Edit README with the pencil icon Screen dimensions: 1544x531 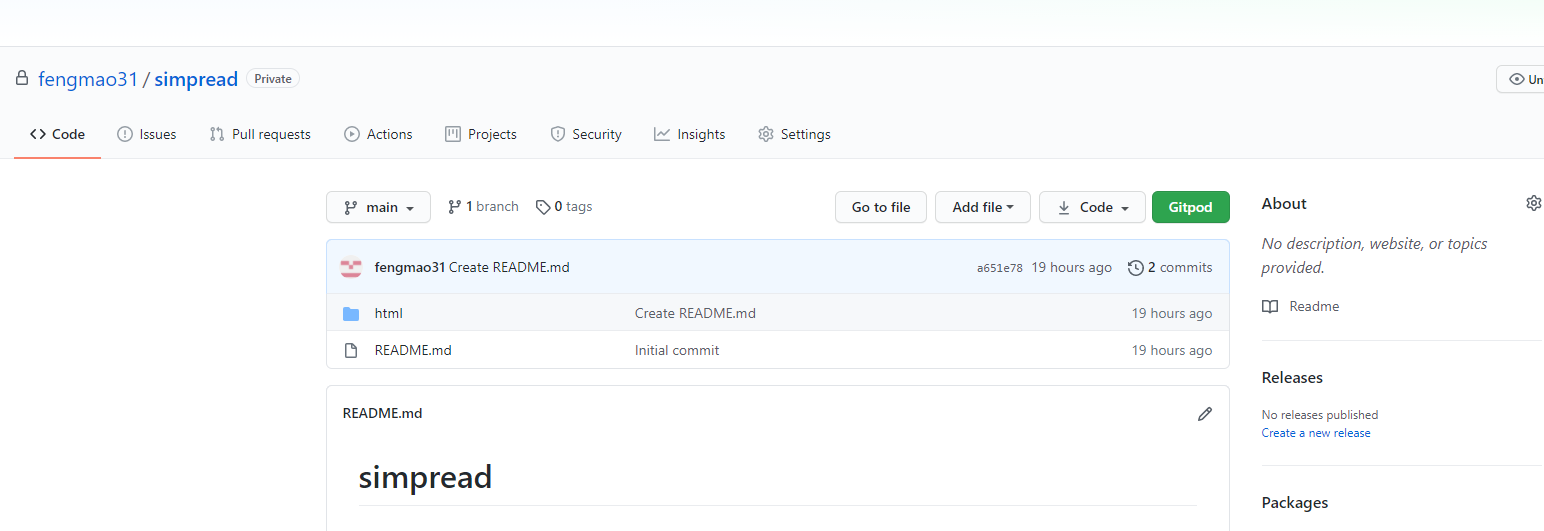pos(1205,413)
